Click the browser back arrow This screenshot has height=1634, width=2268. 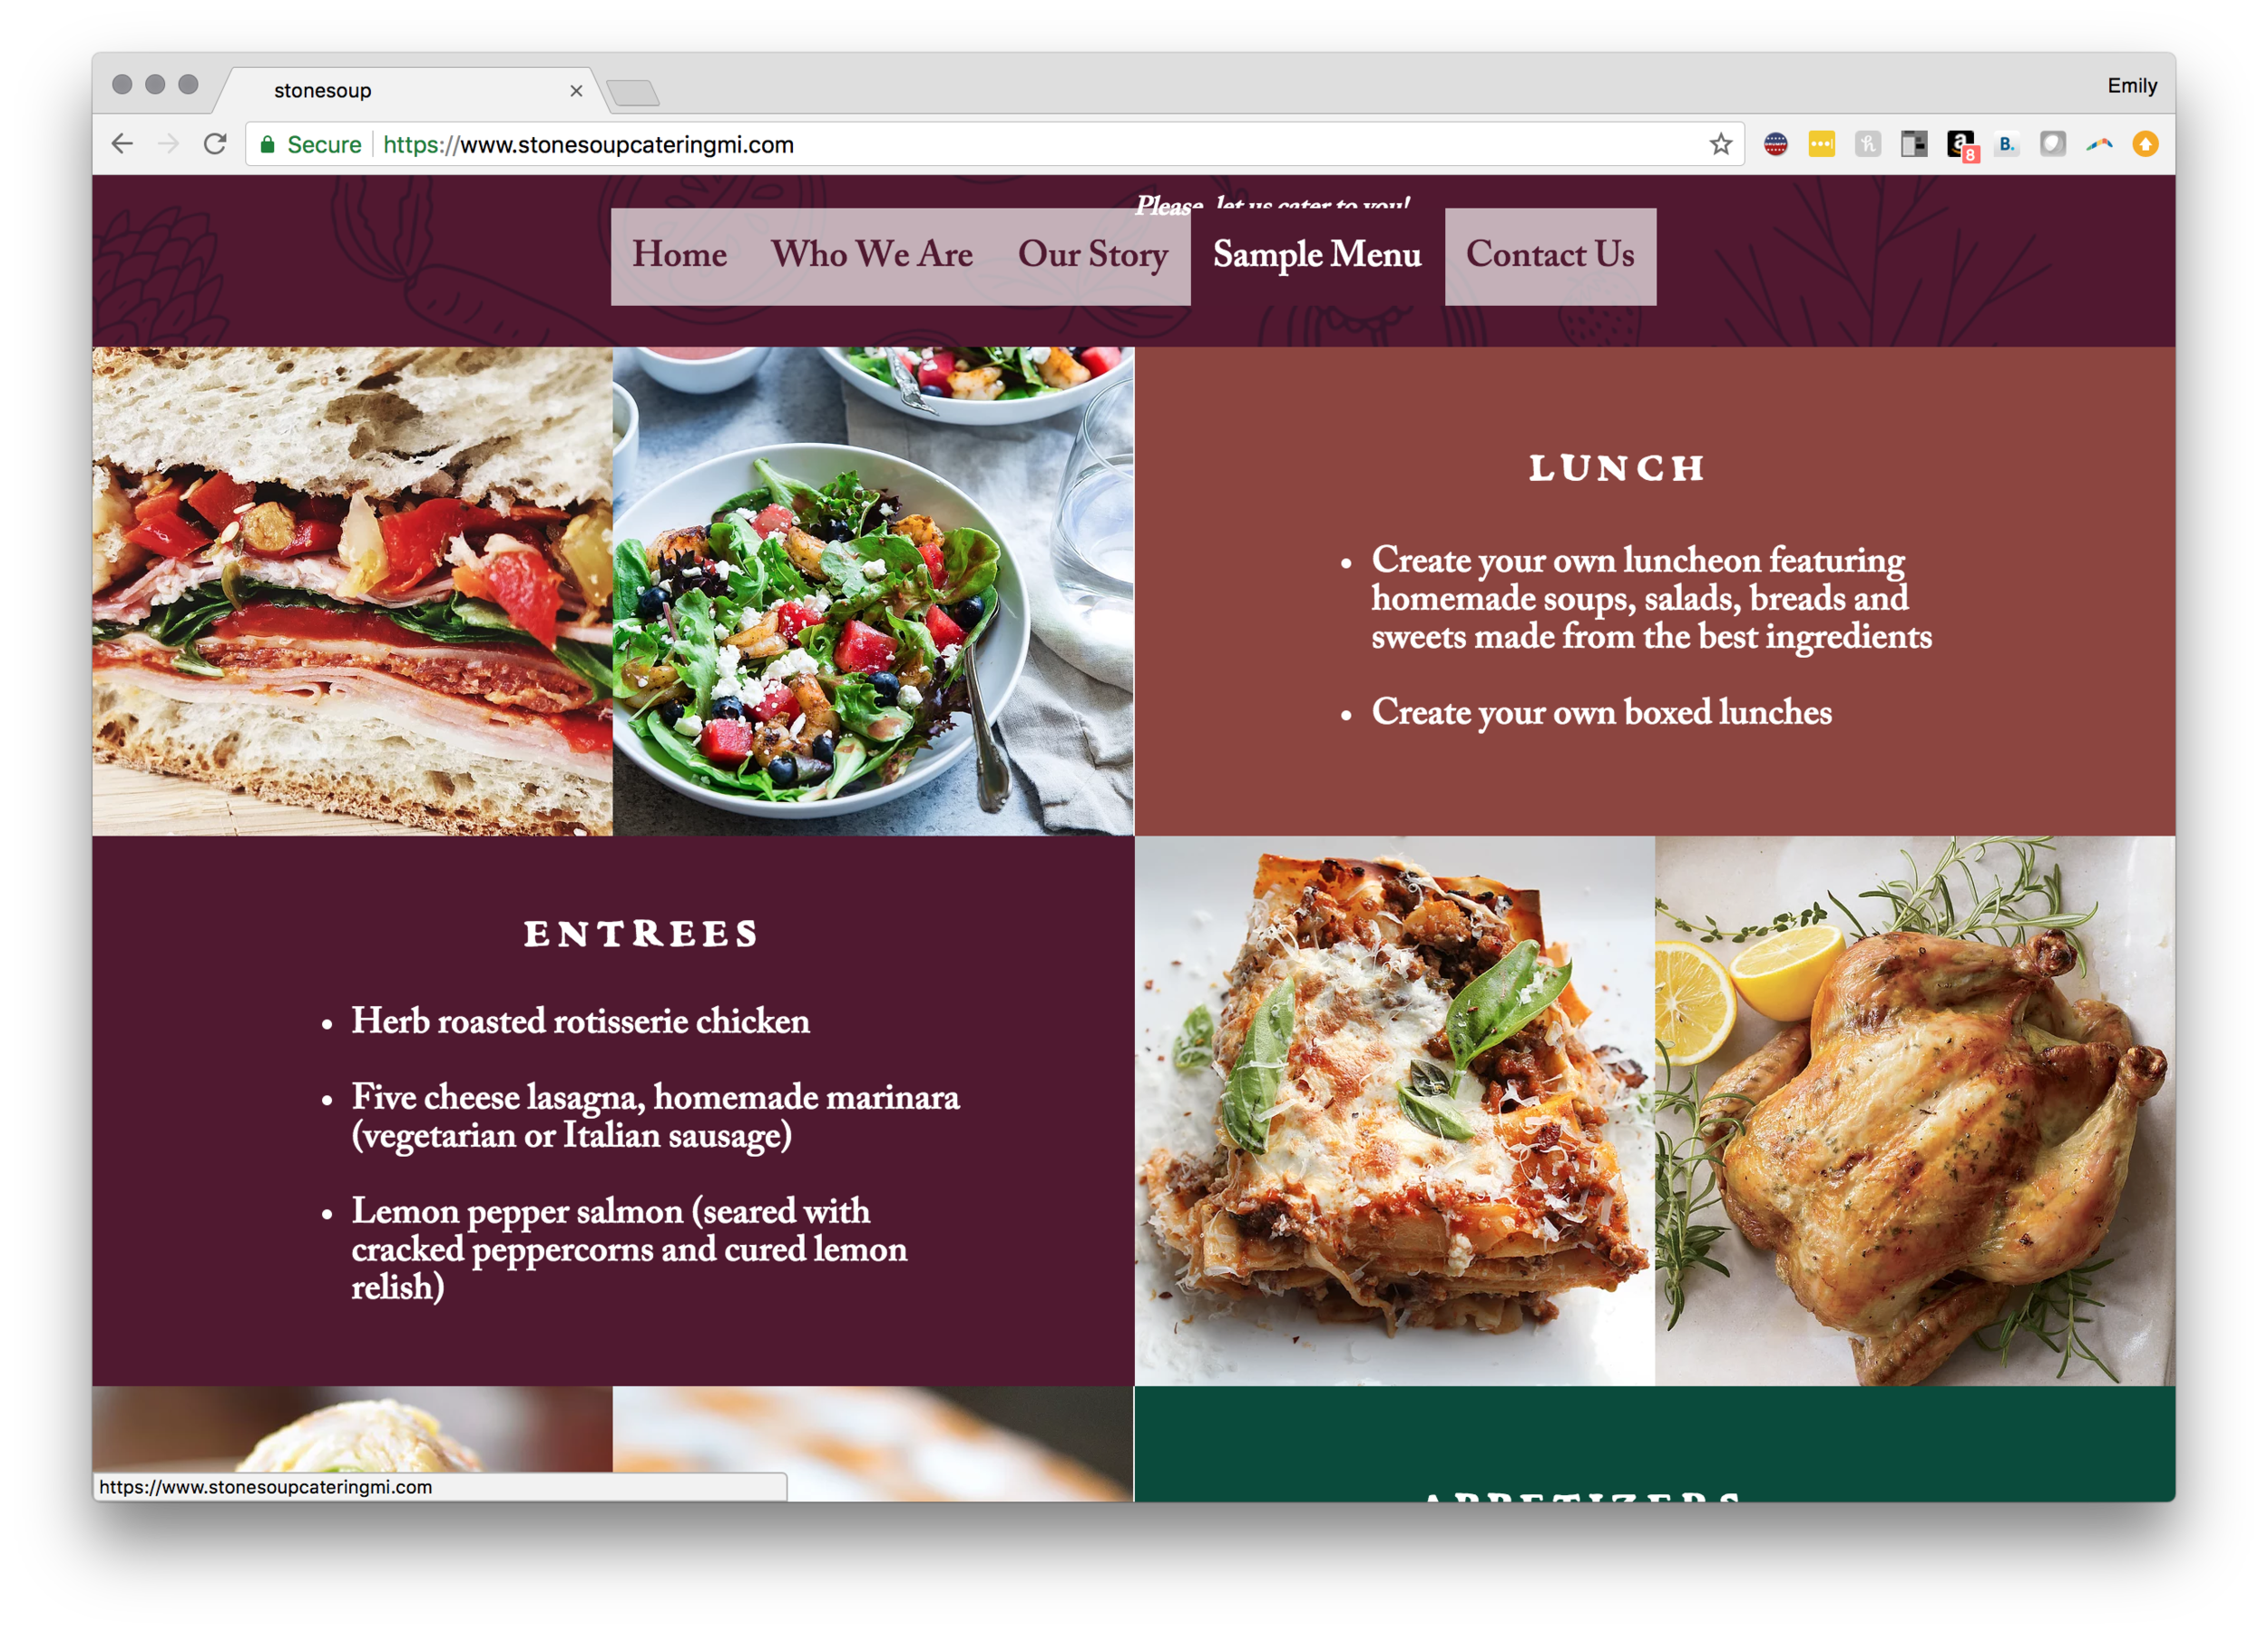(x=122, y=144)
